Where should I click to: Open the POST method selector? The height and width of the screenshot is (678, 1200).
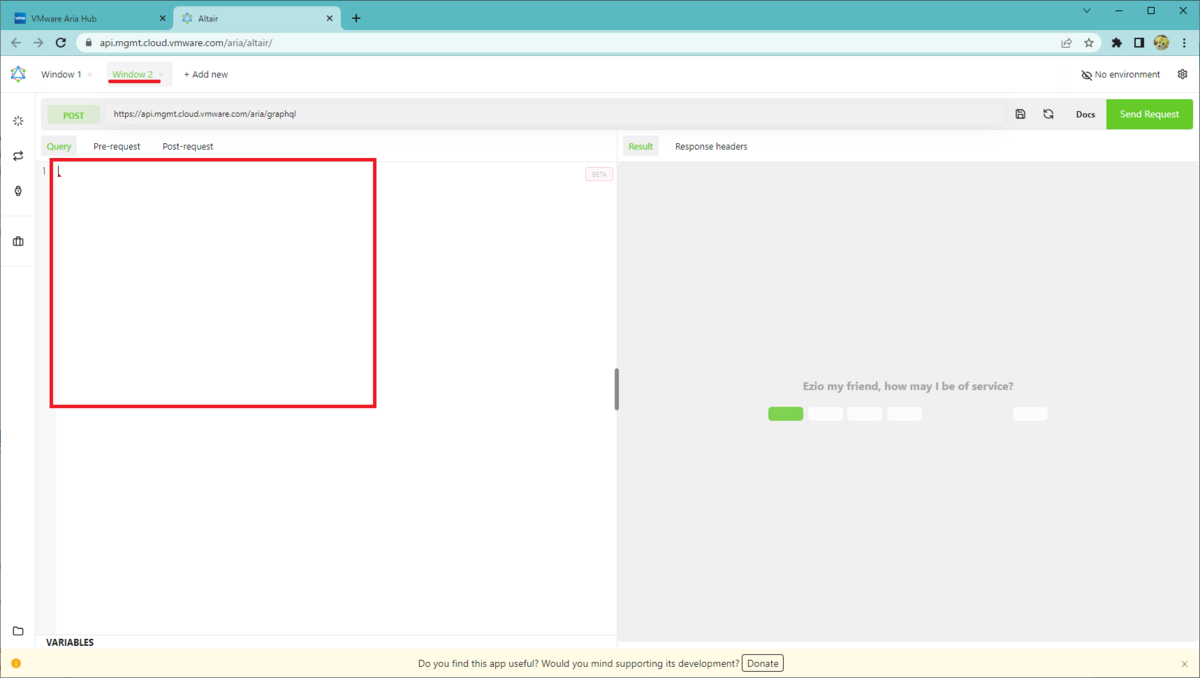point(74,115)
